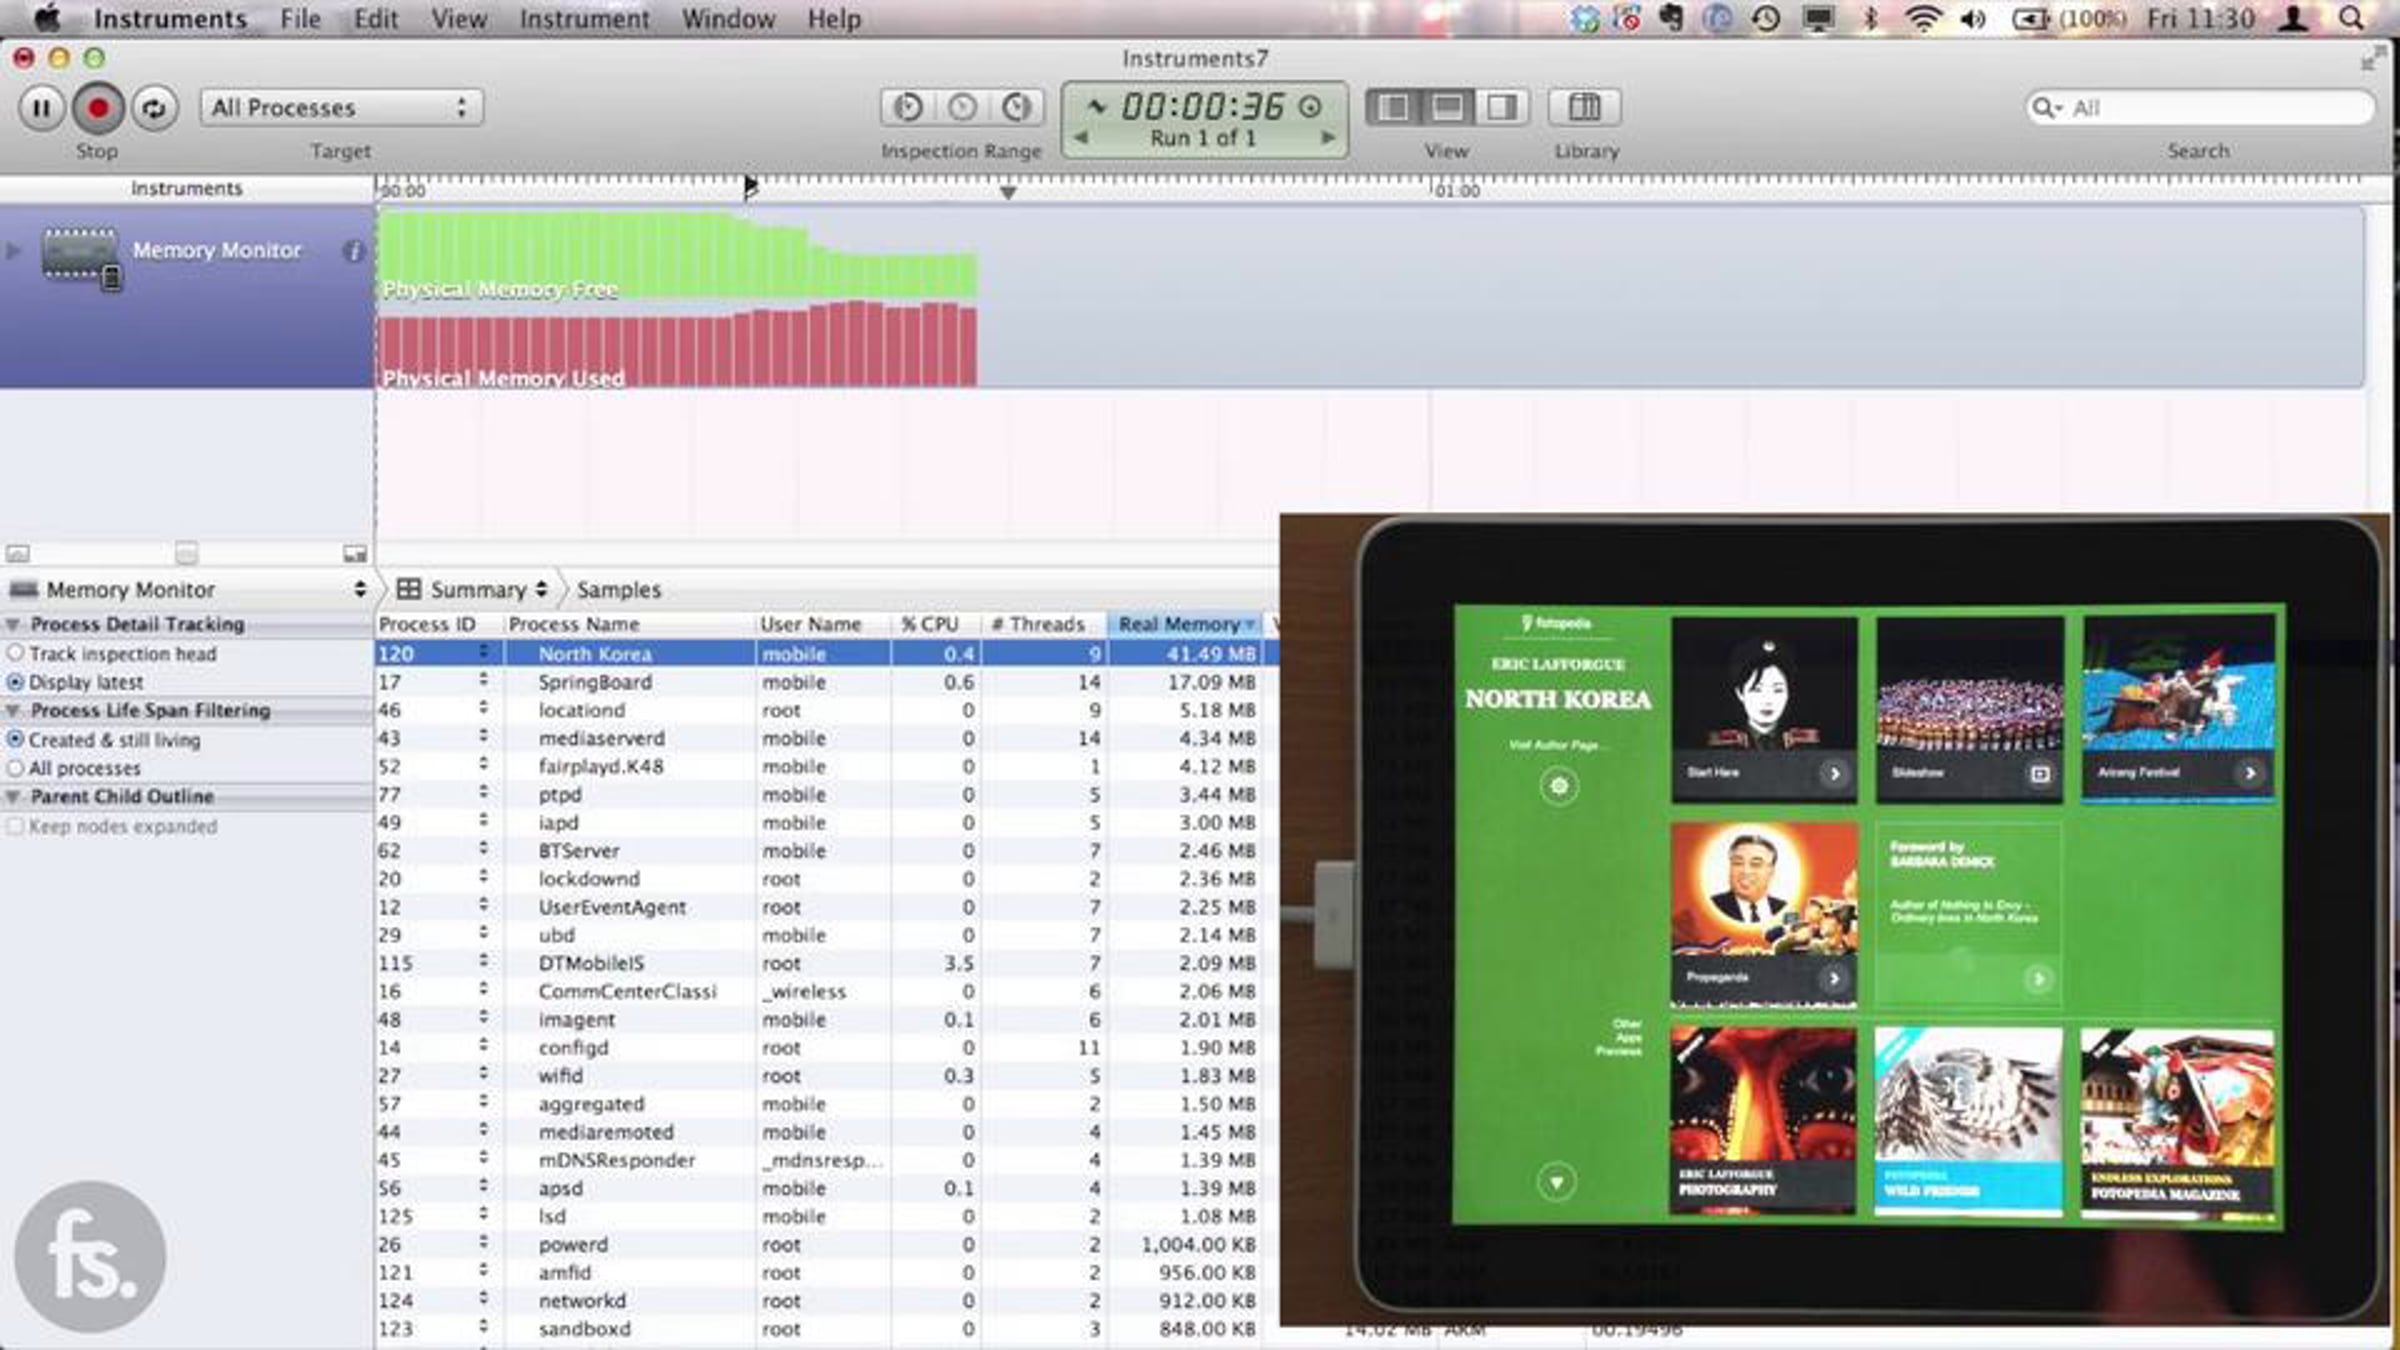Click the pane resize handle below instruments
2400x1350 pixels.
pos(187,553)
